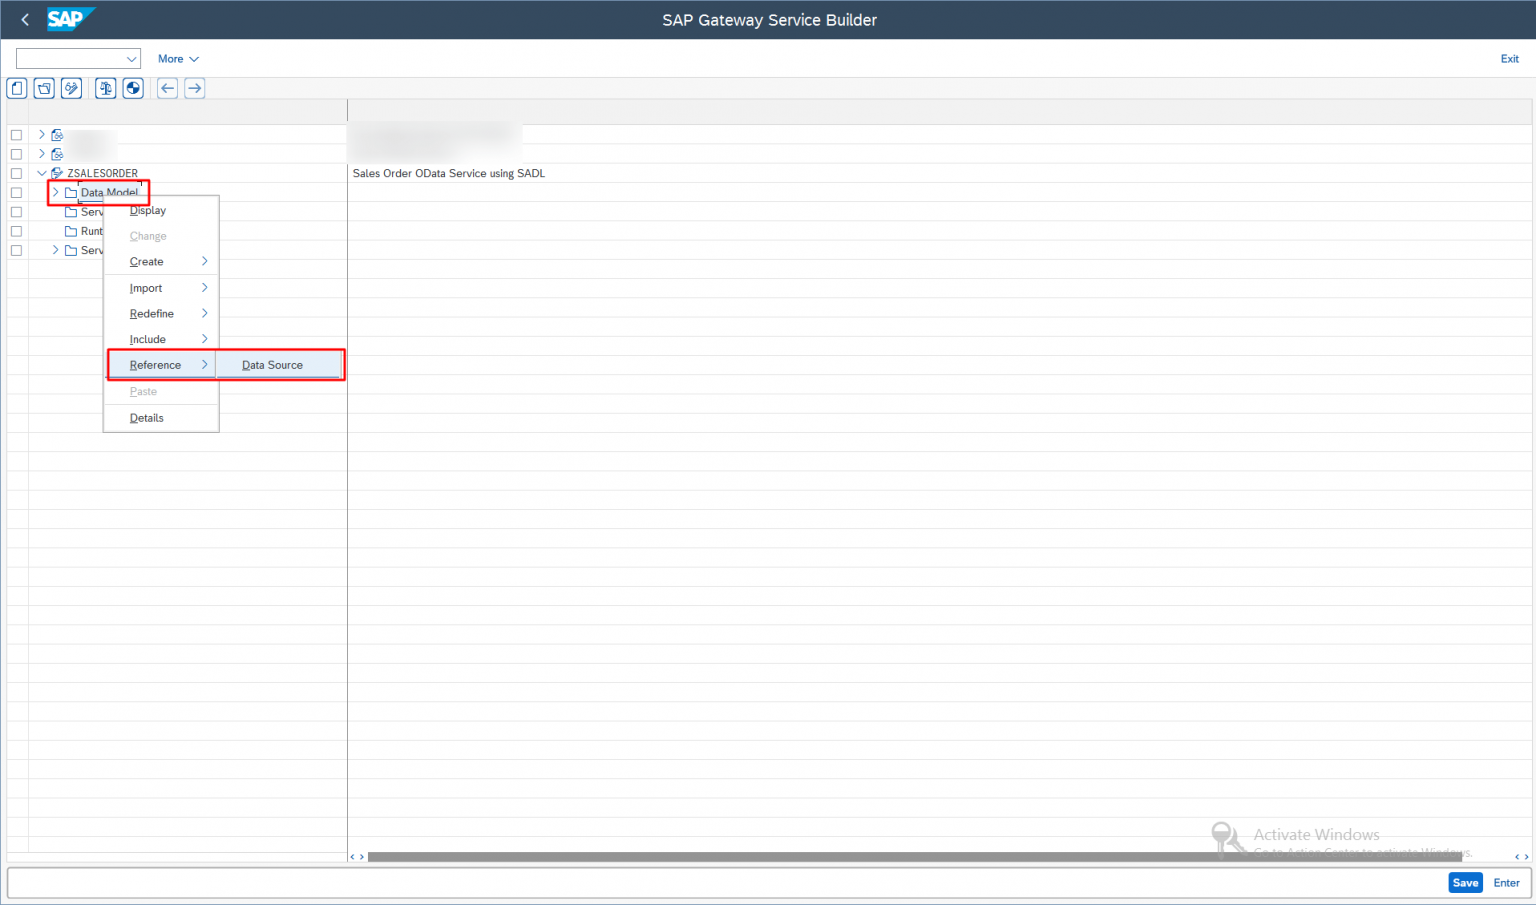Click the Create Project toolbar icon
The width and height of the screenshot is (1536, 905).
(16, 88)
